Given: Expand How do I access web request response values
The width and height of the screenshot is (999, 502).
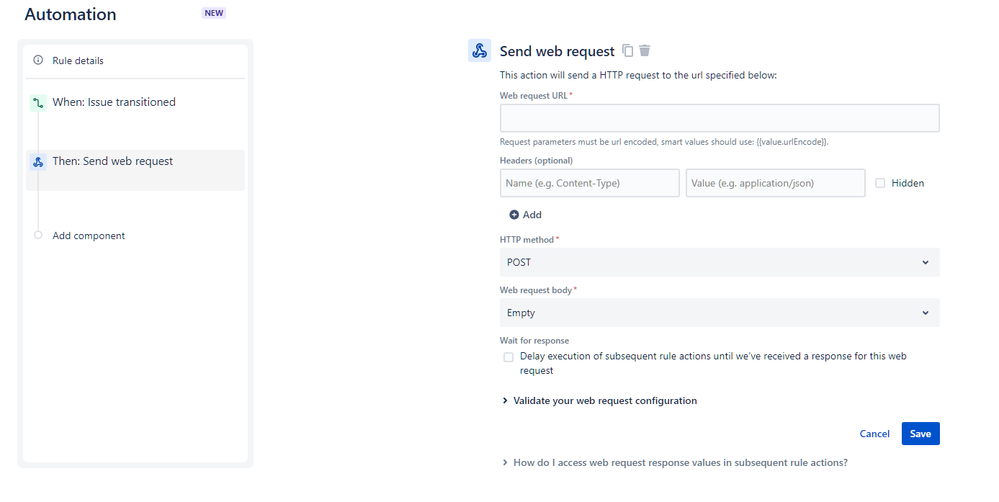Looking at the screenshot, I should pos(680,463).
